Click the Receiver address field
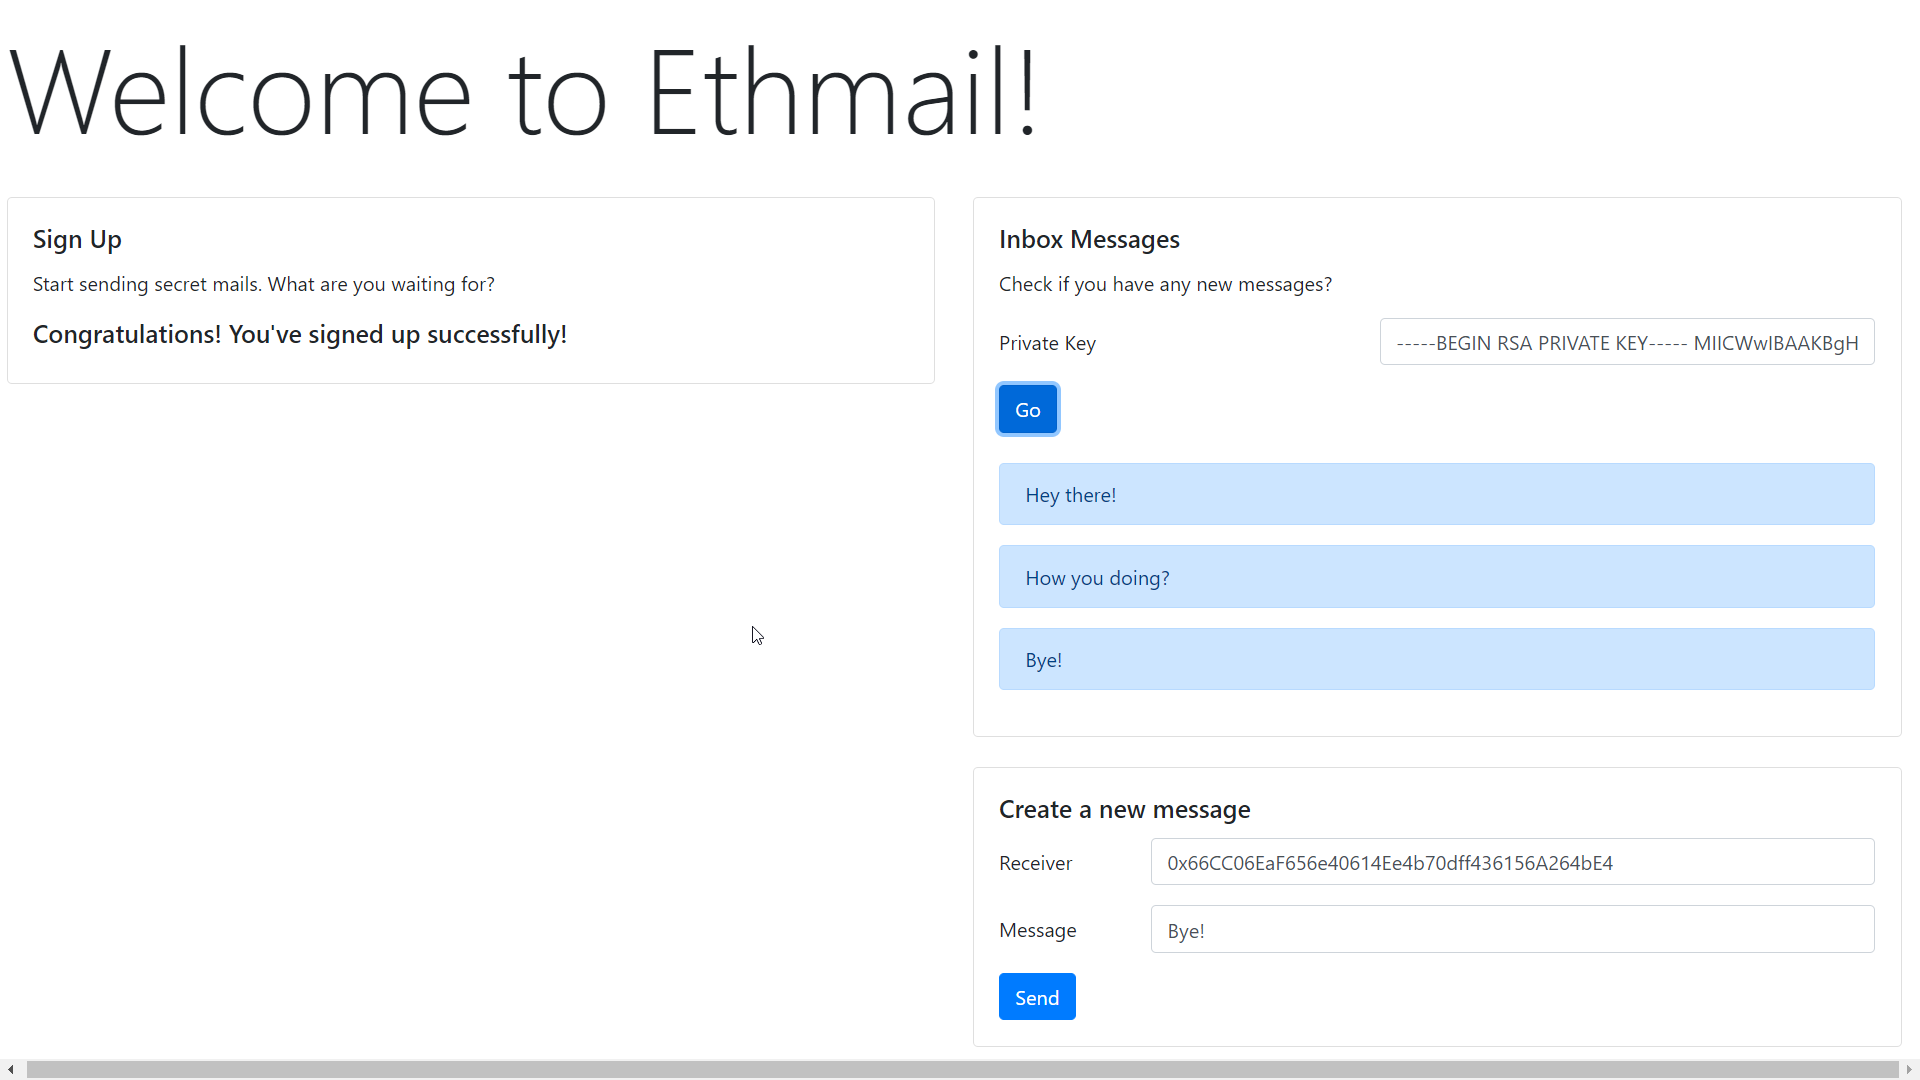The image size is (1920, 1080). tap(1511, 862)
